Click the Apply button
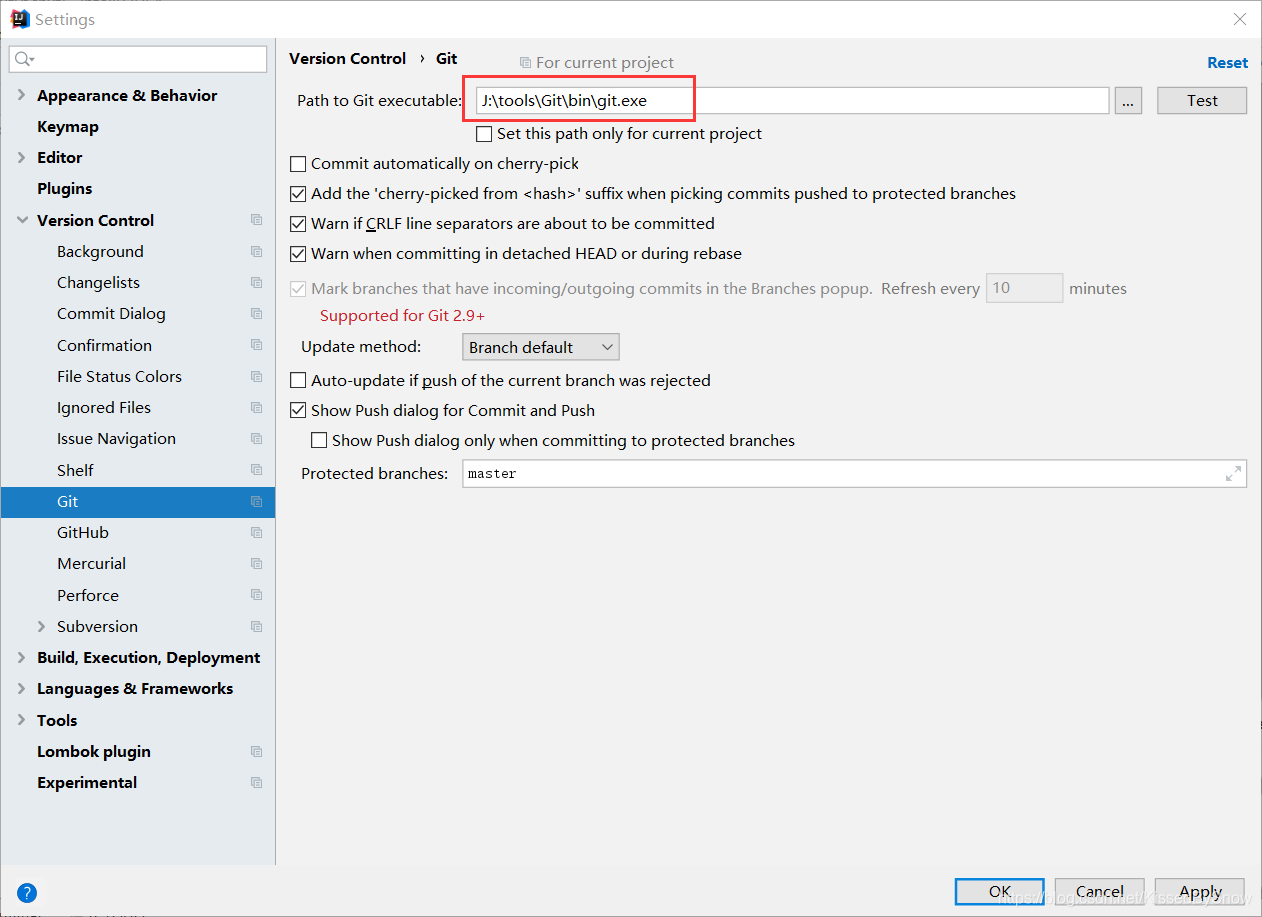The image size is (1262, 917). click(x=1200, y=891)
